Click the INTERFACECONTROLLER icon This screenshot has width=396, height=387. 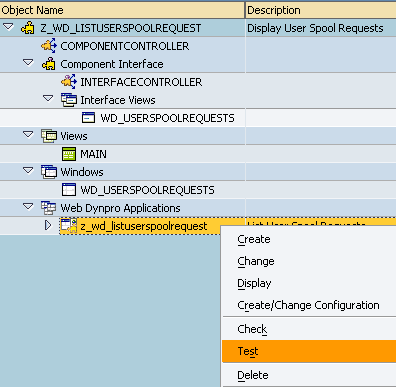(69, 82)
